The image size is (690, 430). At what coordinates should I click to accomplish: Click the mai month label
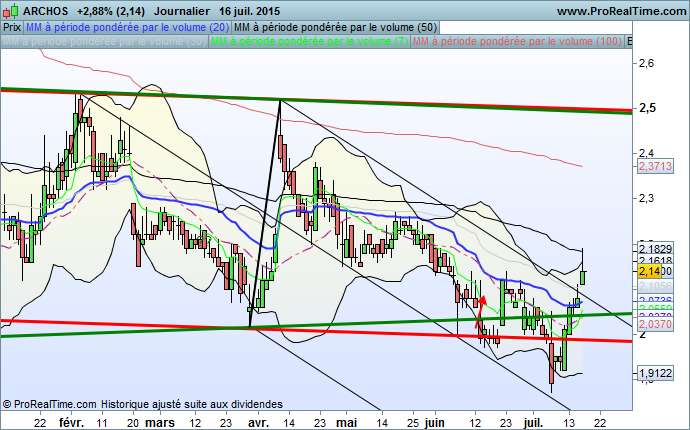347,423
